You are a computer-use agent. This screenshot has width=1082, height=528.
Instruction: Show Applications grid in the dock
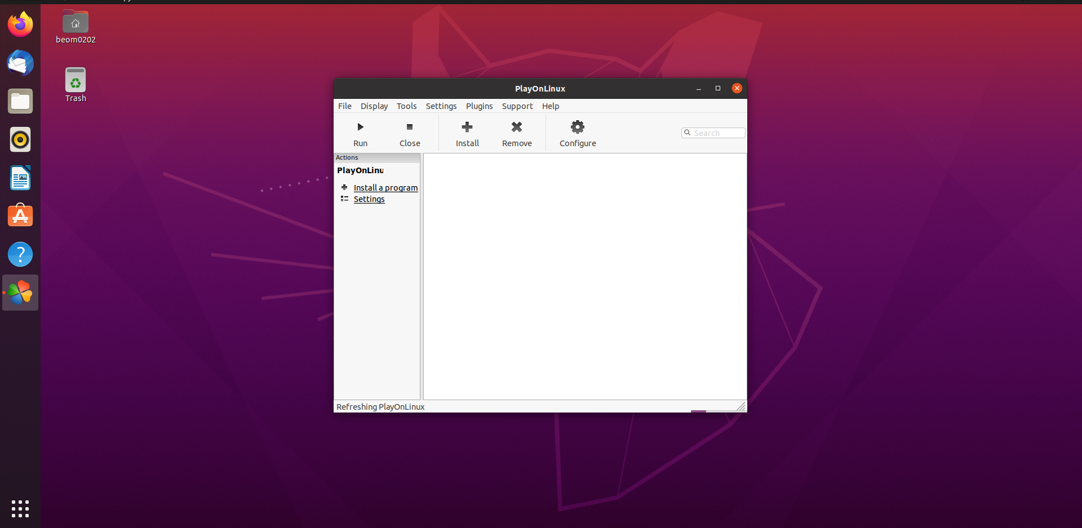click(20, 508)
